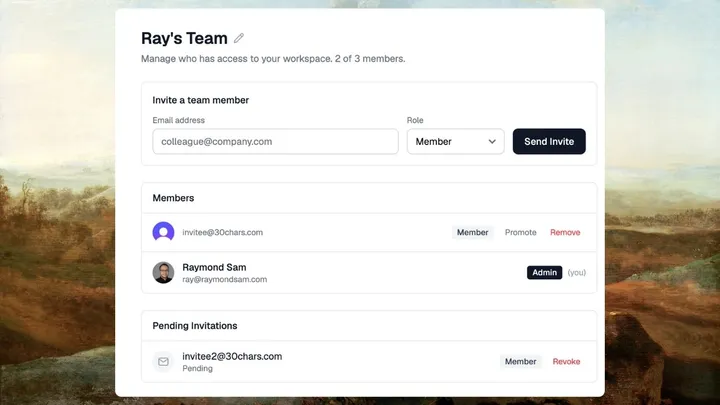Click the purple avatar of invitee@30chars.com
Screen dimensions: 720x405
click(163, 232)
